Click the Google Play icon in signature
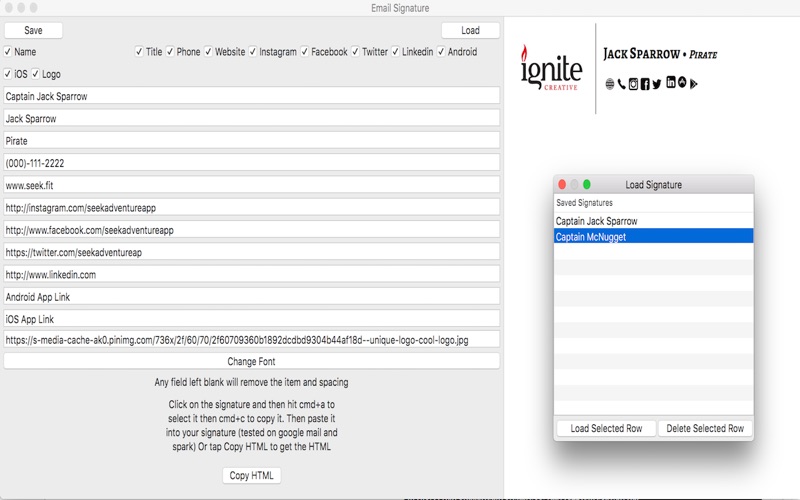This screenshot has height=500, width=800. point(693,84)
